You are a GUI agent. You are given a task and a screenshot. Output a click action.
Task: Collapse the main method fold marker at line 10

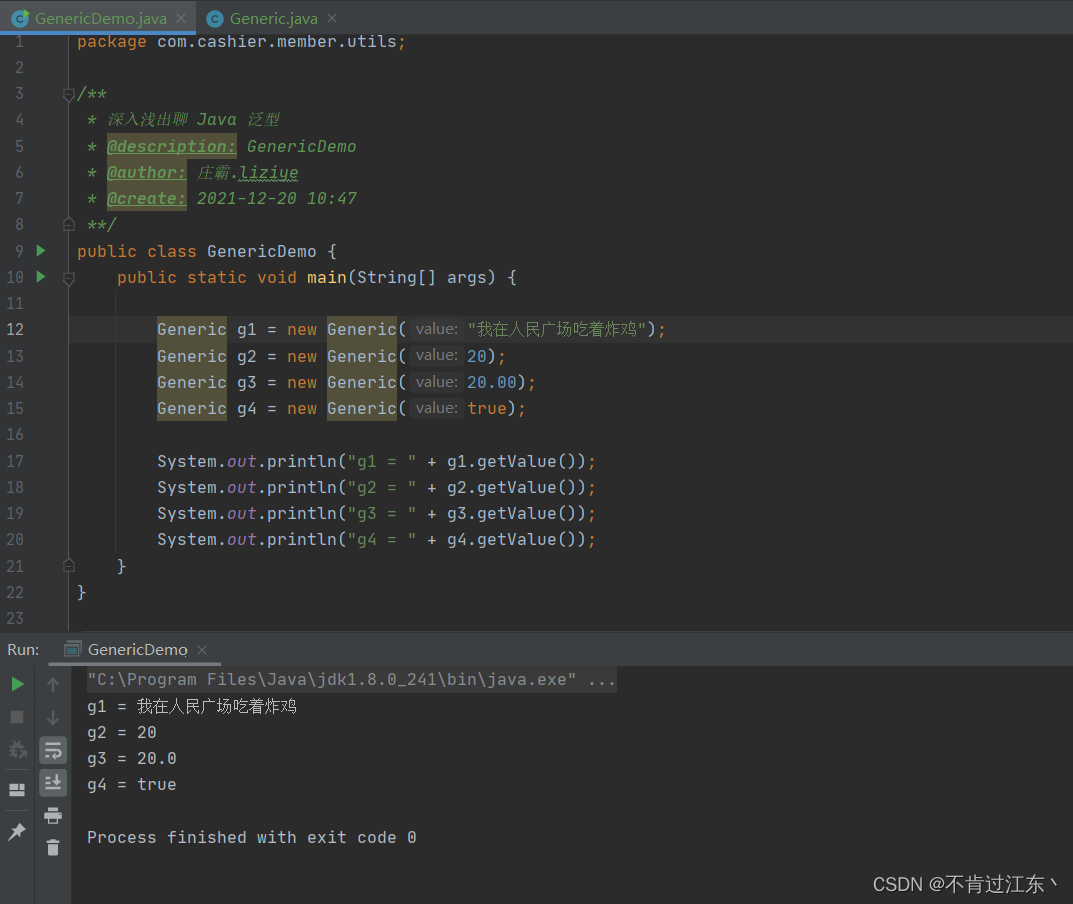[x=68, y=278]
